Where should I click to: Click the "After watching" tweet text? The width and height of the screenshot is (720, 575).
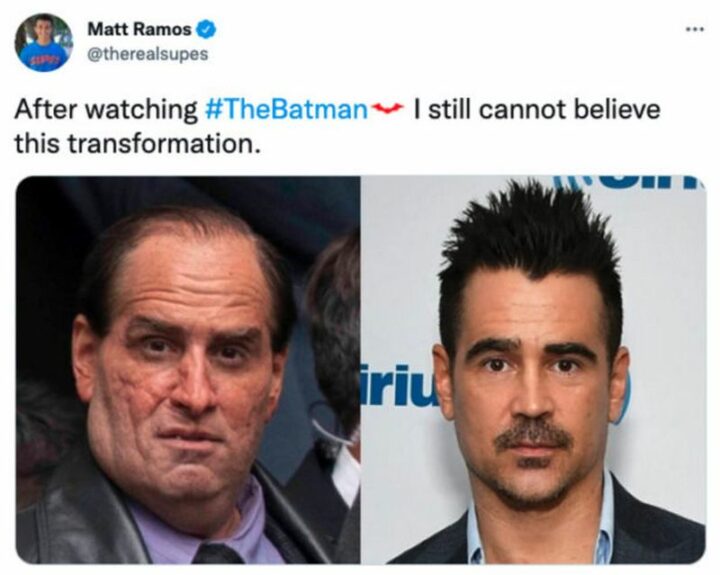(x=106, y=110)
